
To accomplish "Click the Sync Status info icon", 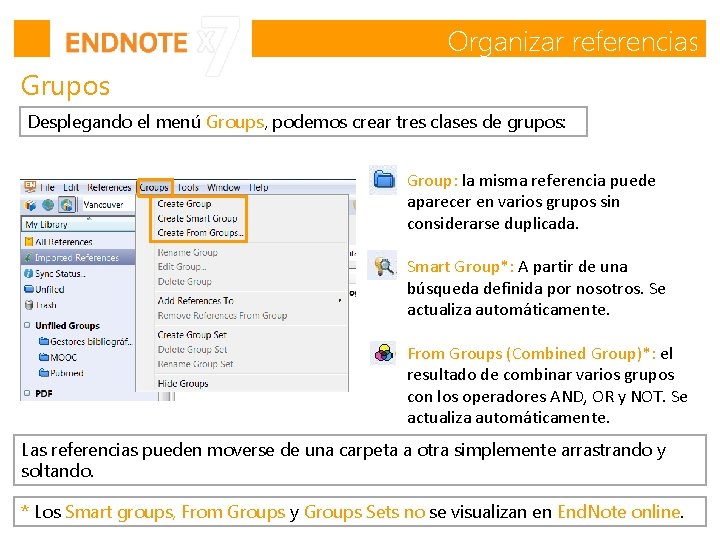I will tap(28, 274).
